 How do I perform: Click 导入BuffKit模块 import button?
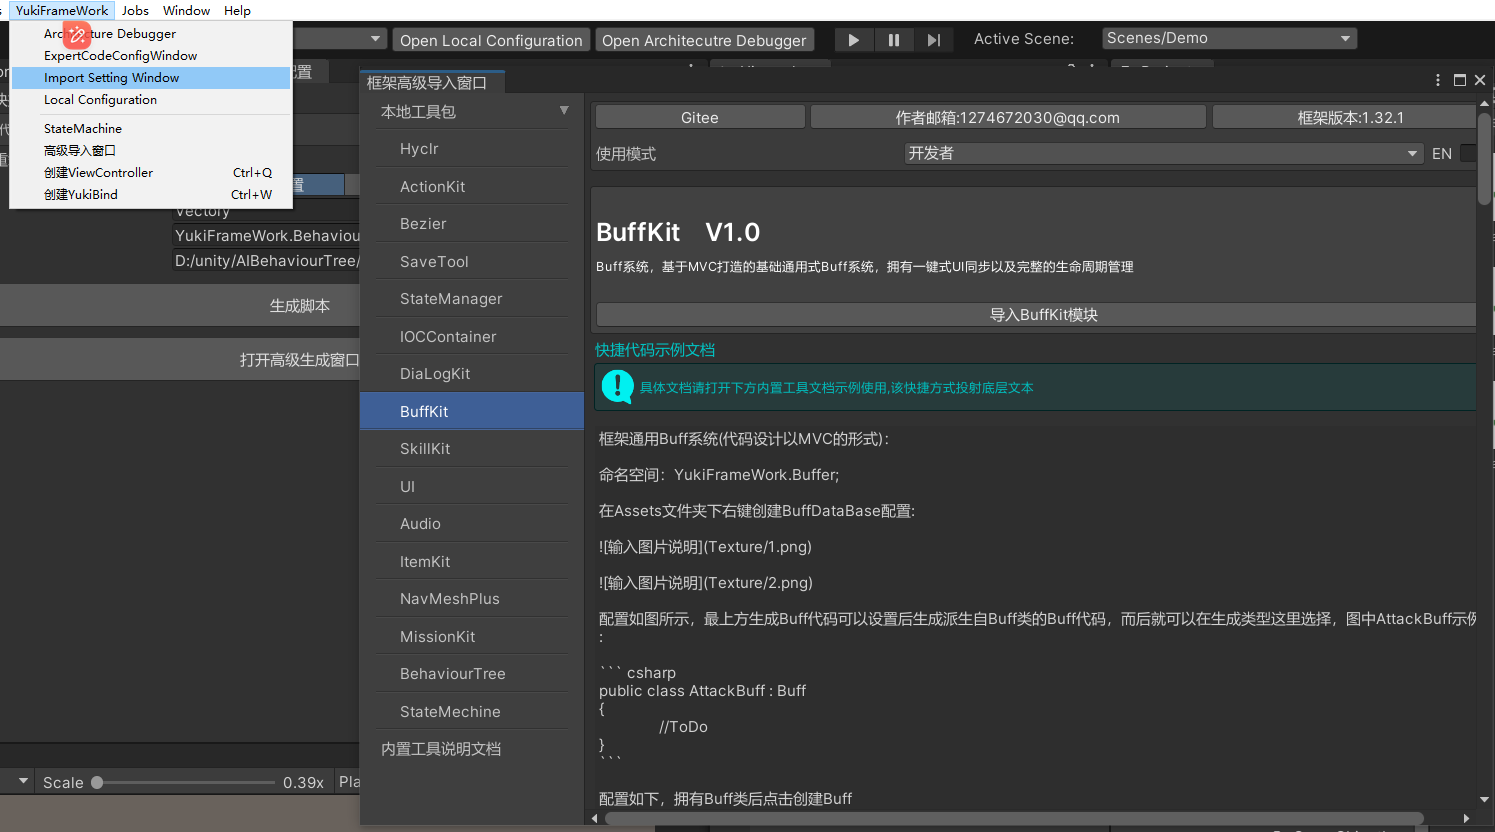[x=1036, y=314]
